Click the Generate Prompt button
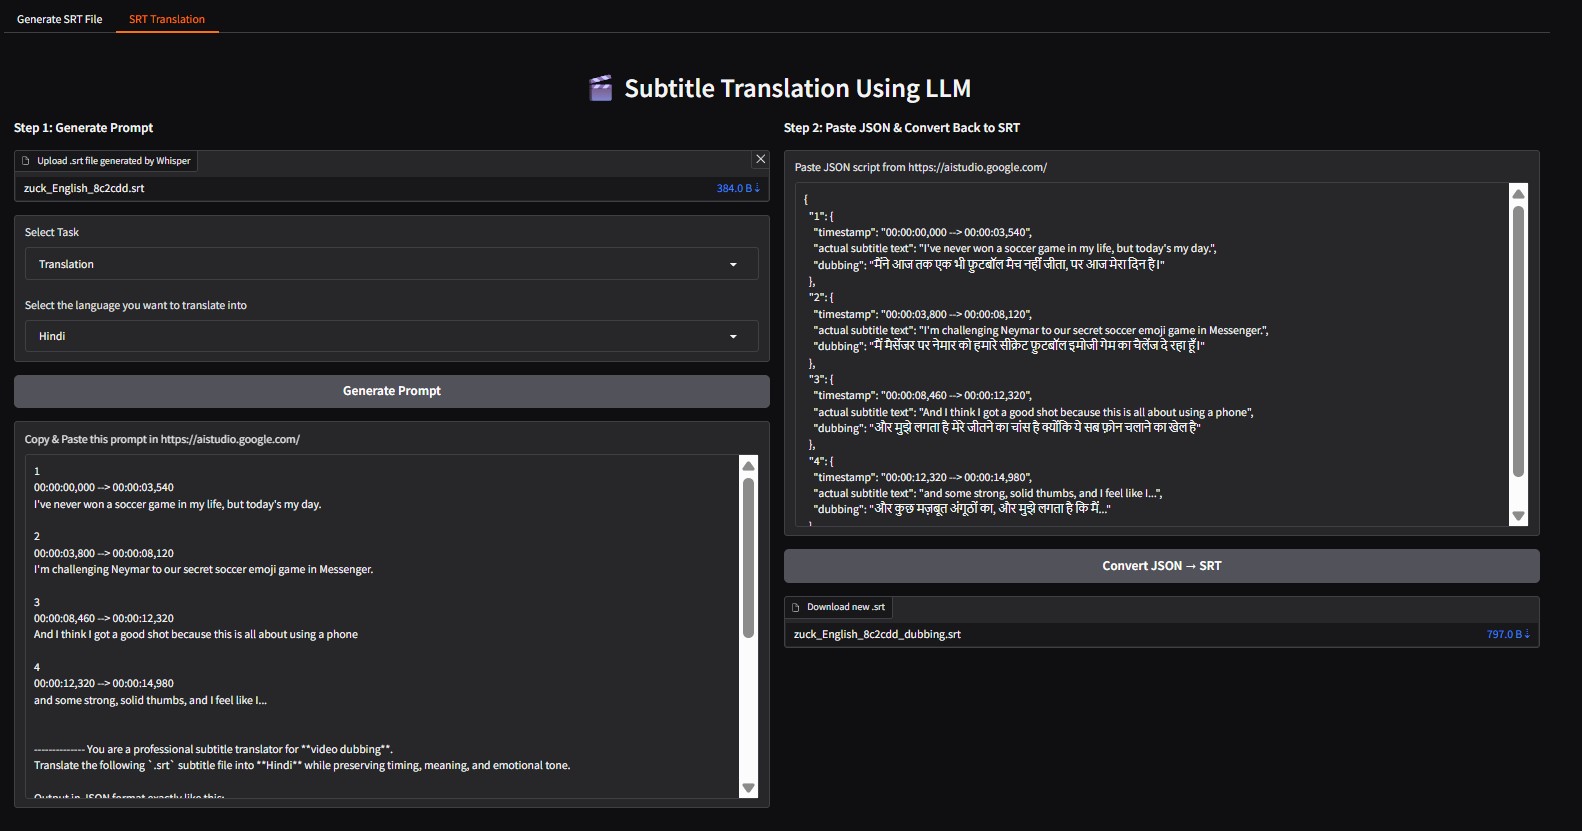The width and height of the screenshot is (1582, 831). pyautogui.click(x=392, y=391)
